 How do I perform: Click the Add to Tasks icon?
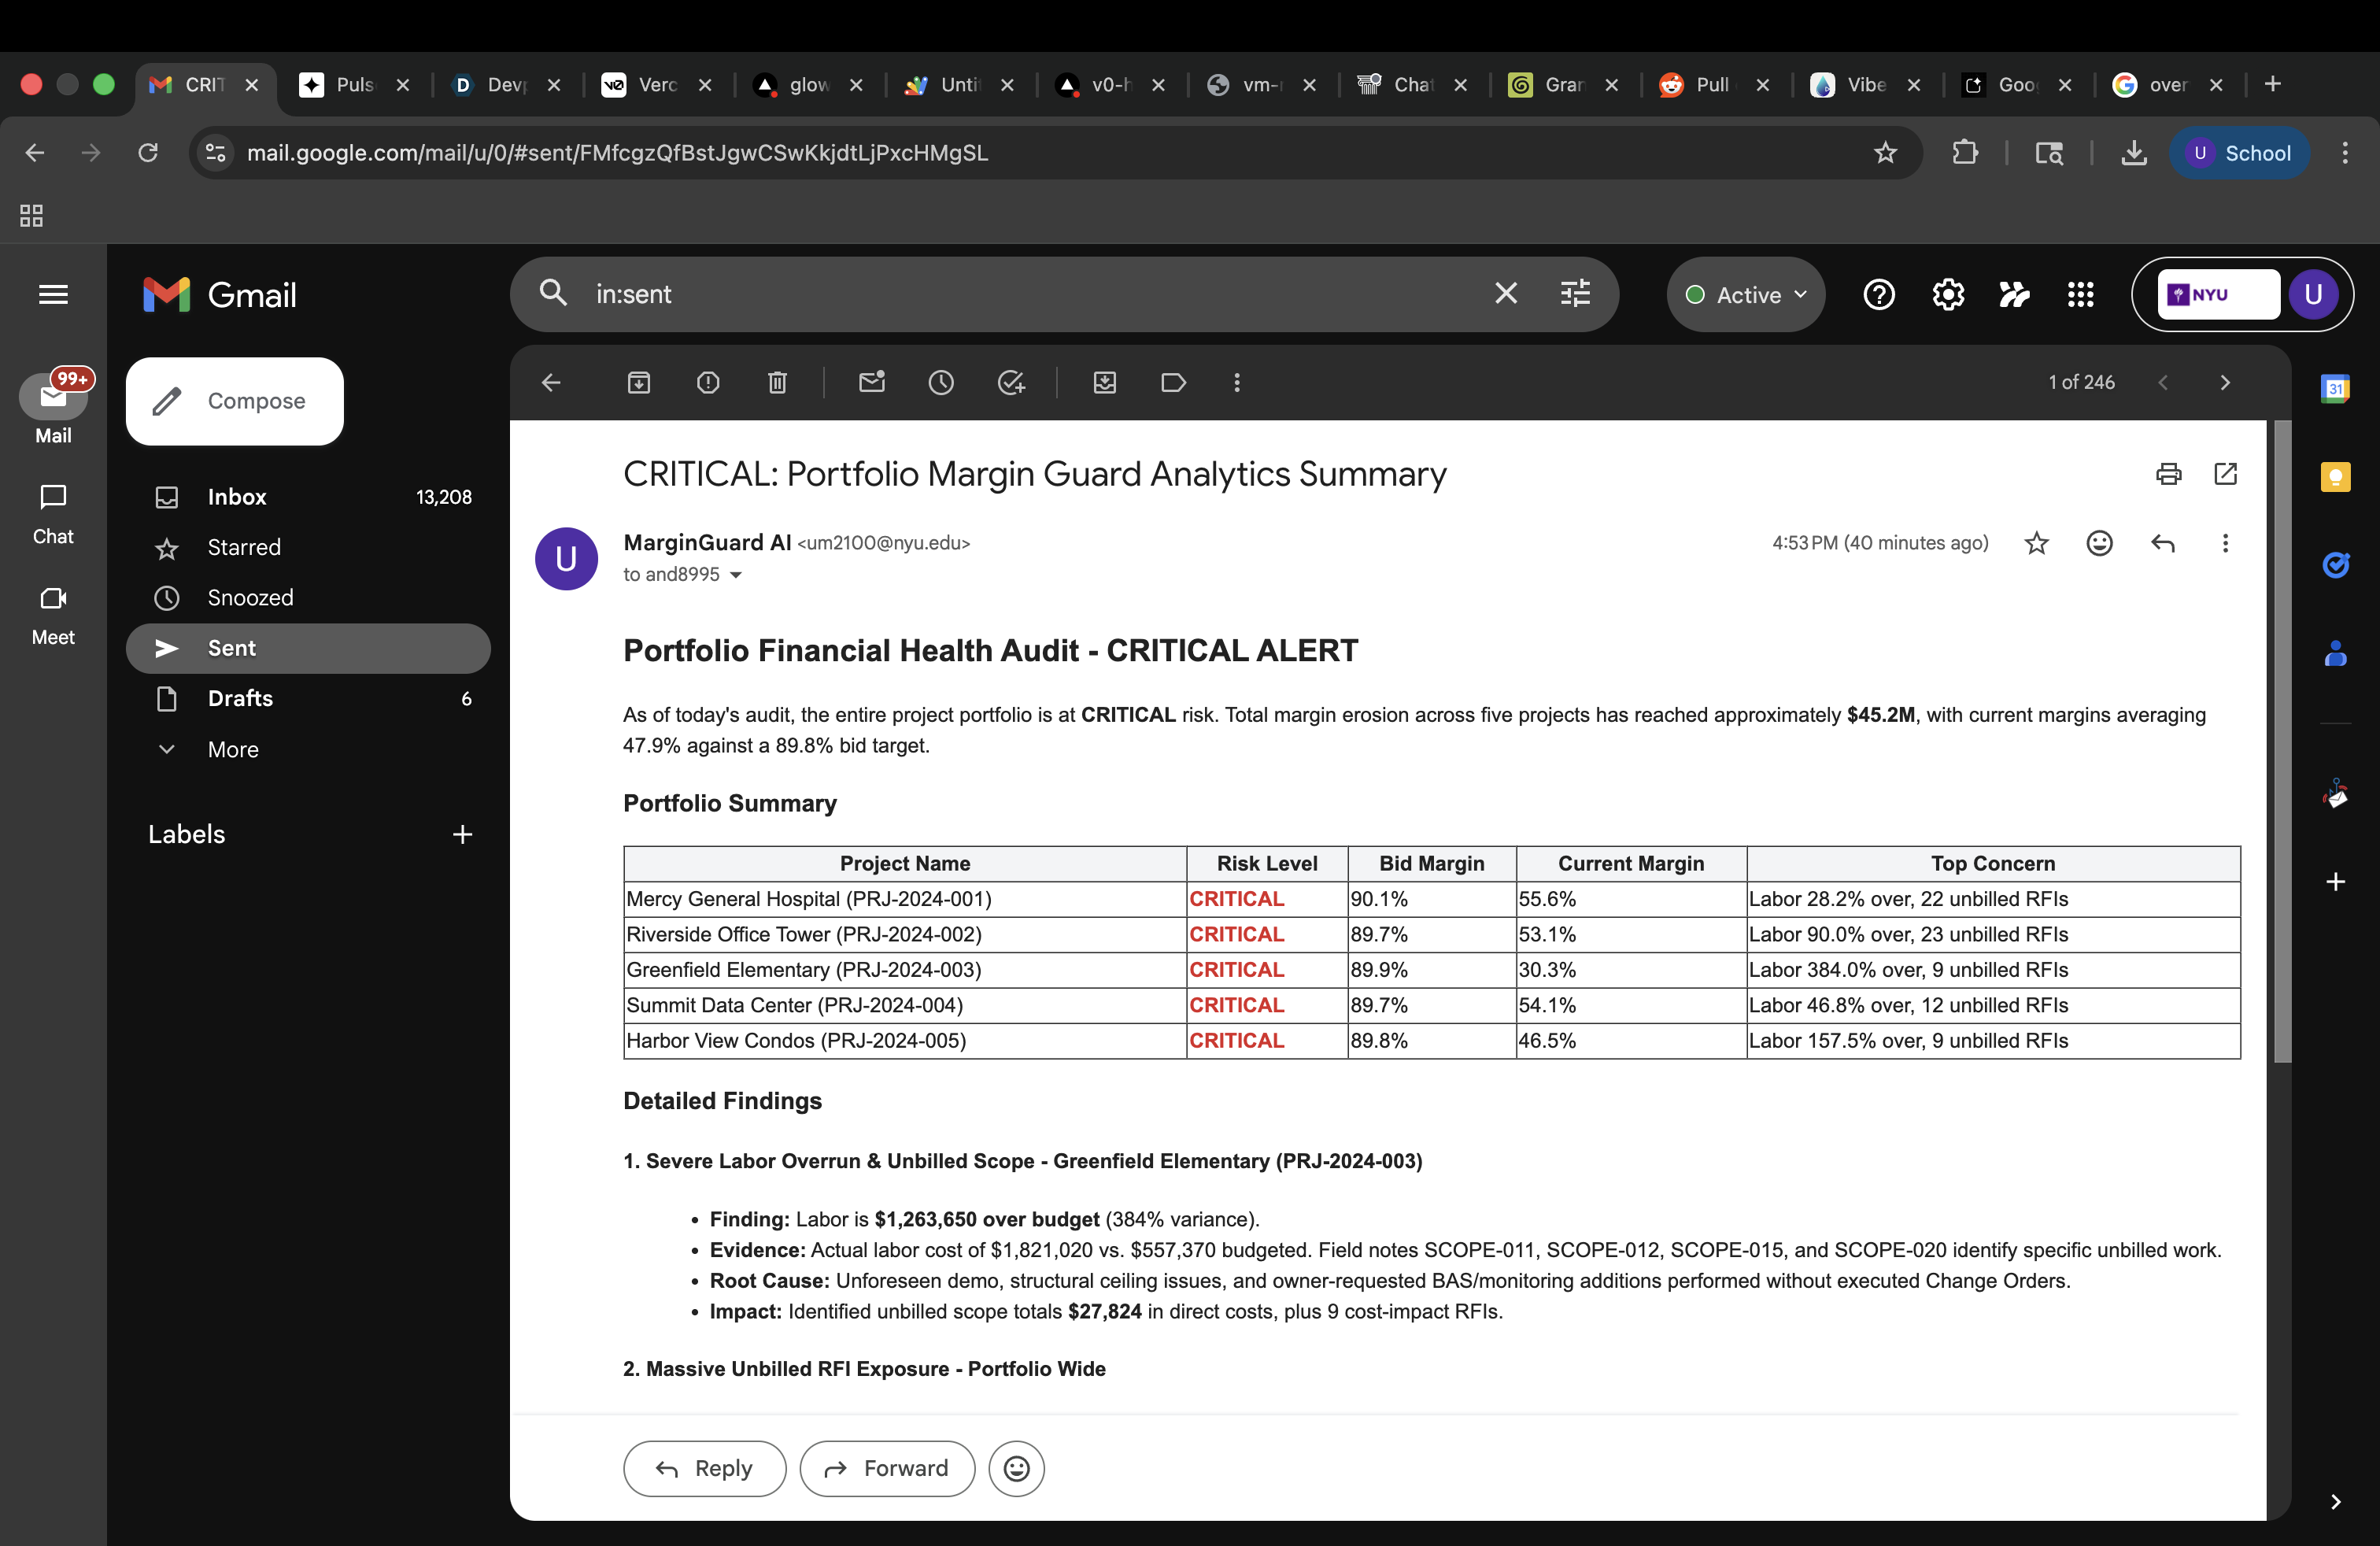coord(1011,382)
